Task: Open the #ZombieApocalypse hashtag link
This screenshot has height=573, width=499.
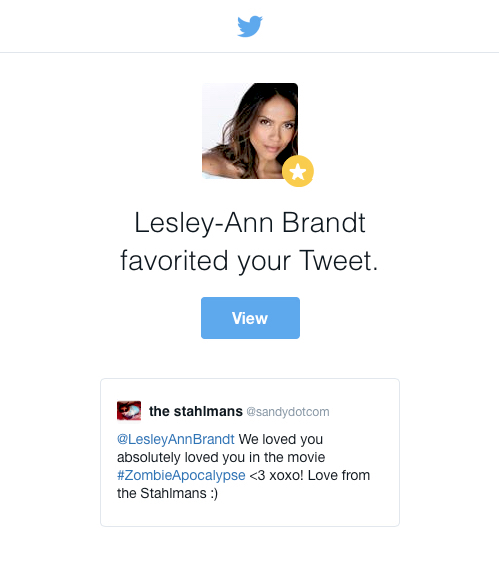Action: [181, 475]
